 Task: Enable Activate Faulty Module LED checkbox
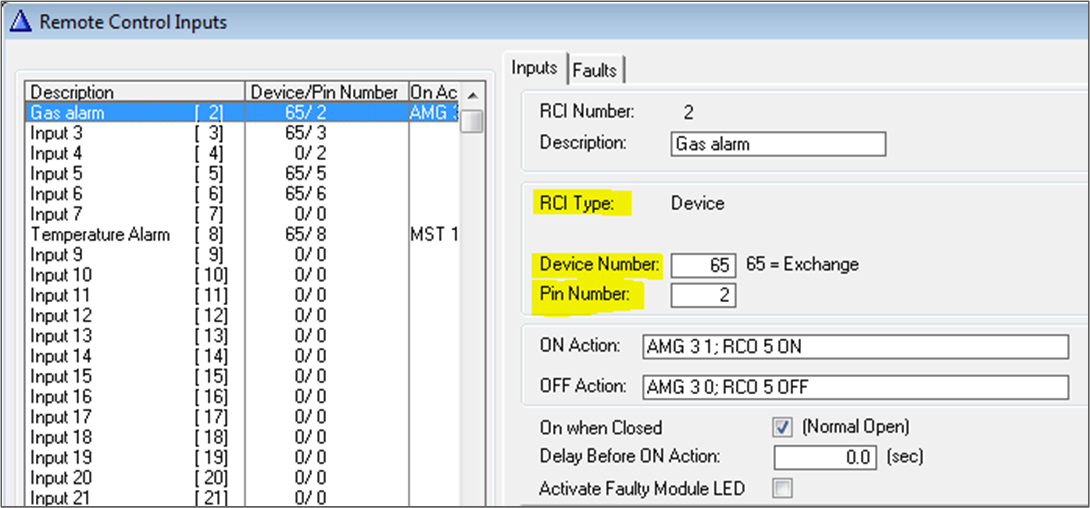(x=783, y=489)
